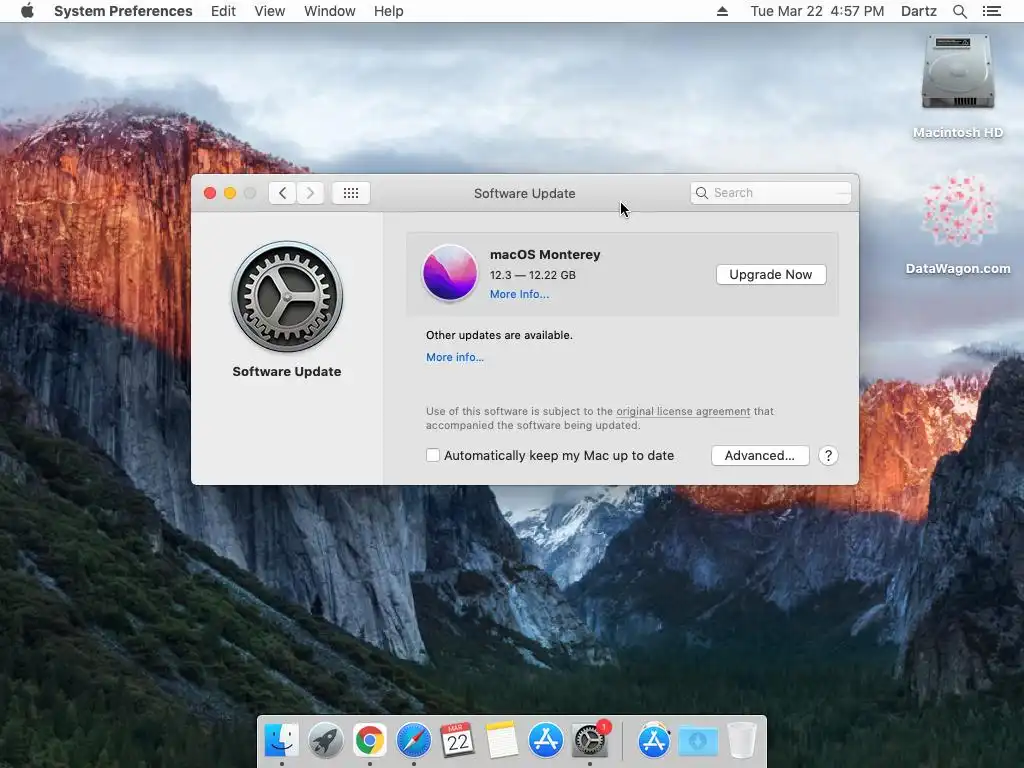Open the System Preferences menu
Screen dimensions: 1024x768
(x=123, y=11)
